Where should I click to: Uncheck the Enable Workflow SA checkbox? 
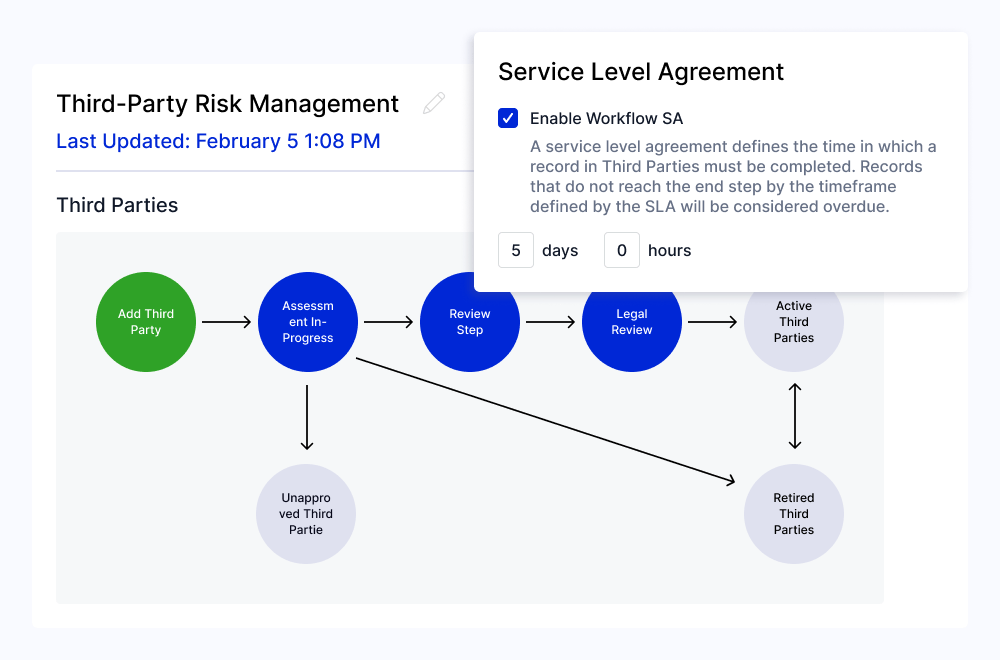coord(508,118)
